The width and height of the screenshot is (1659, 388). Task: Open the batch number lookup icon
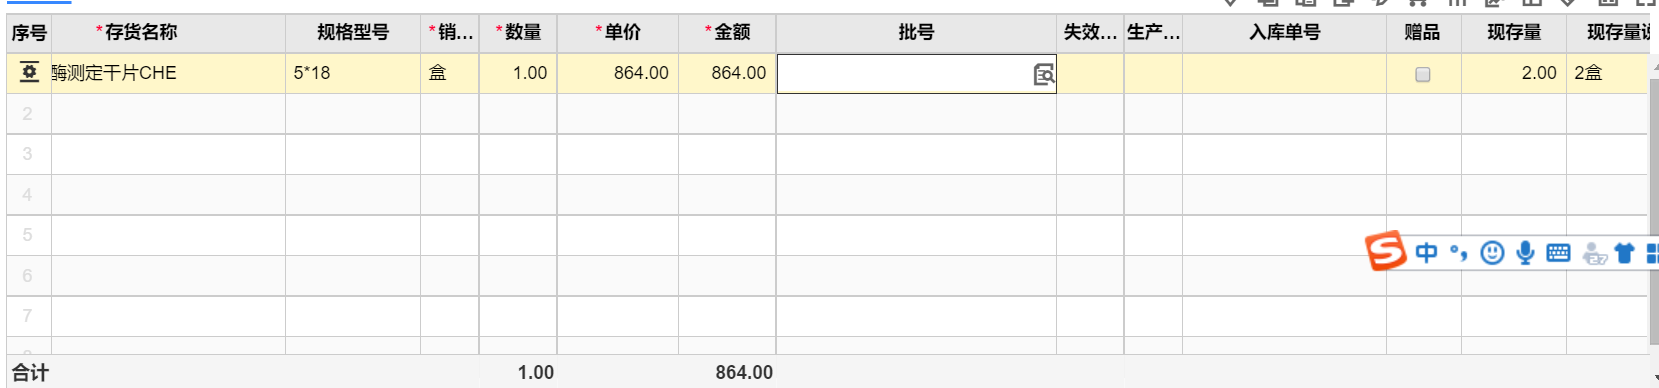coord(1043,74)
